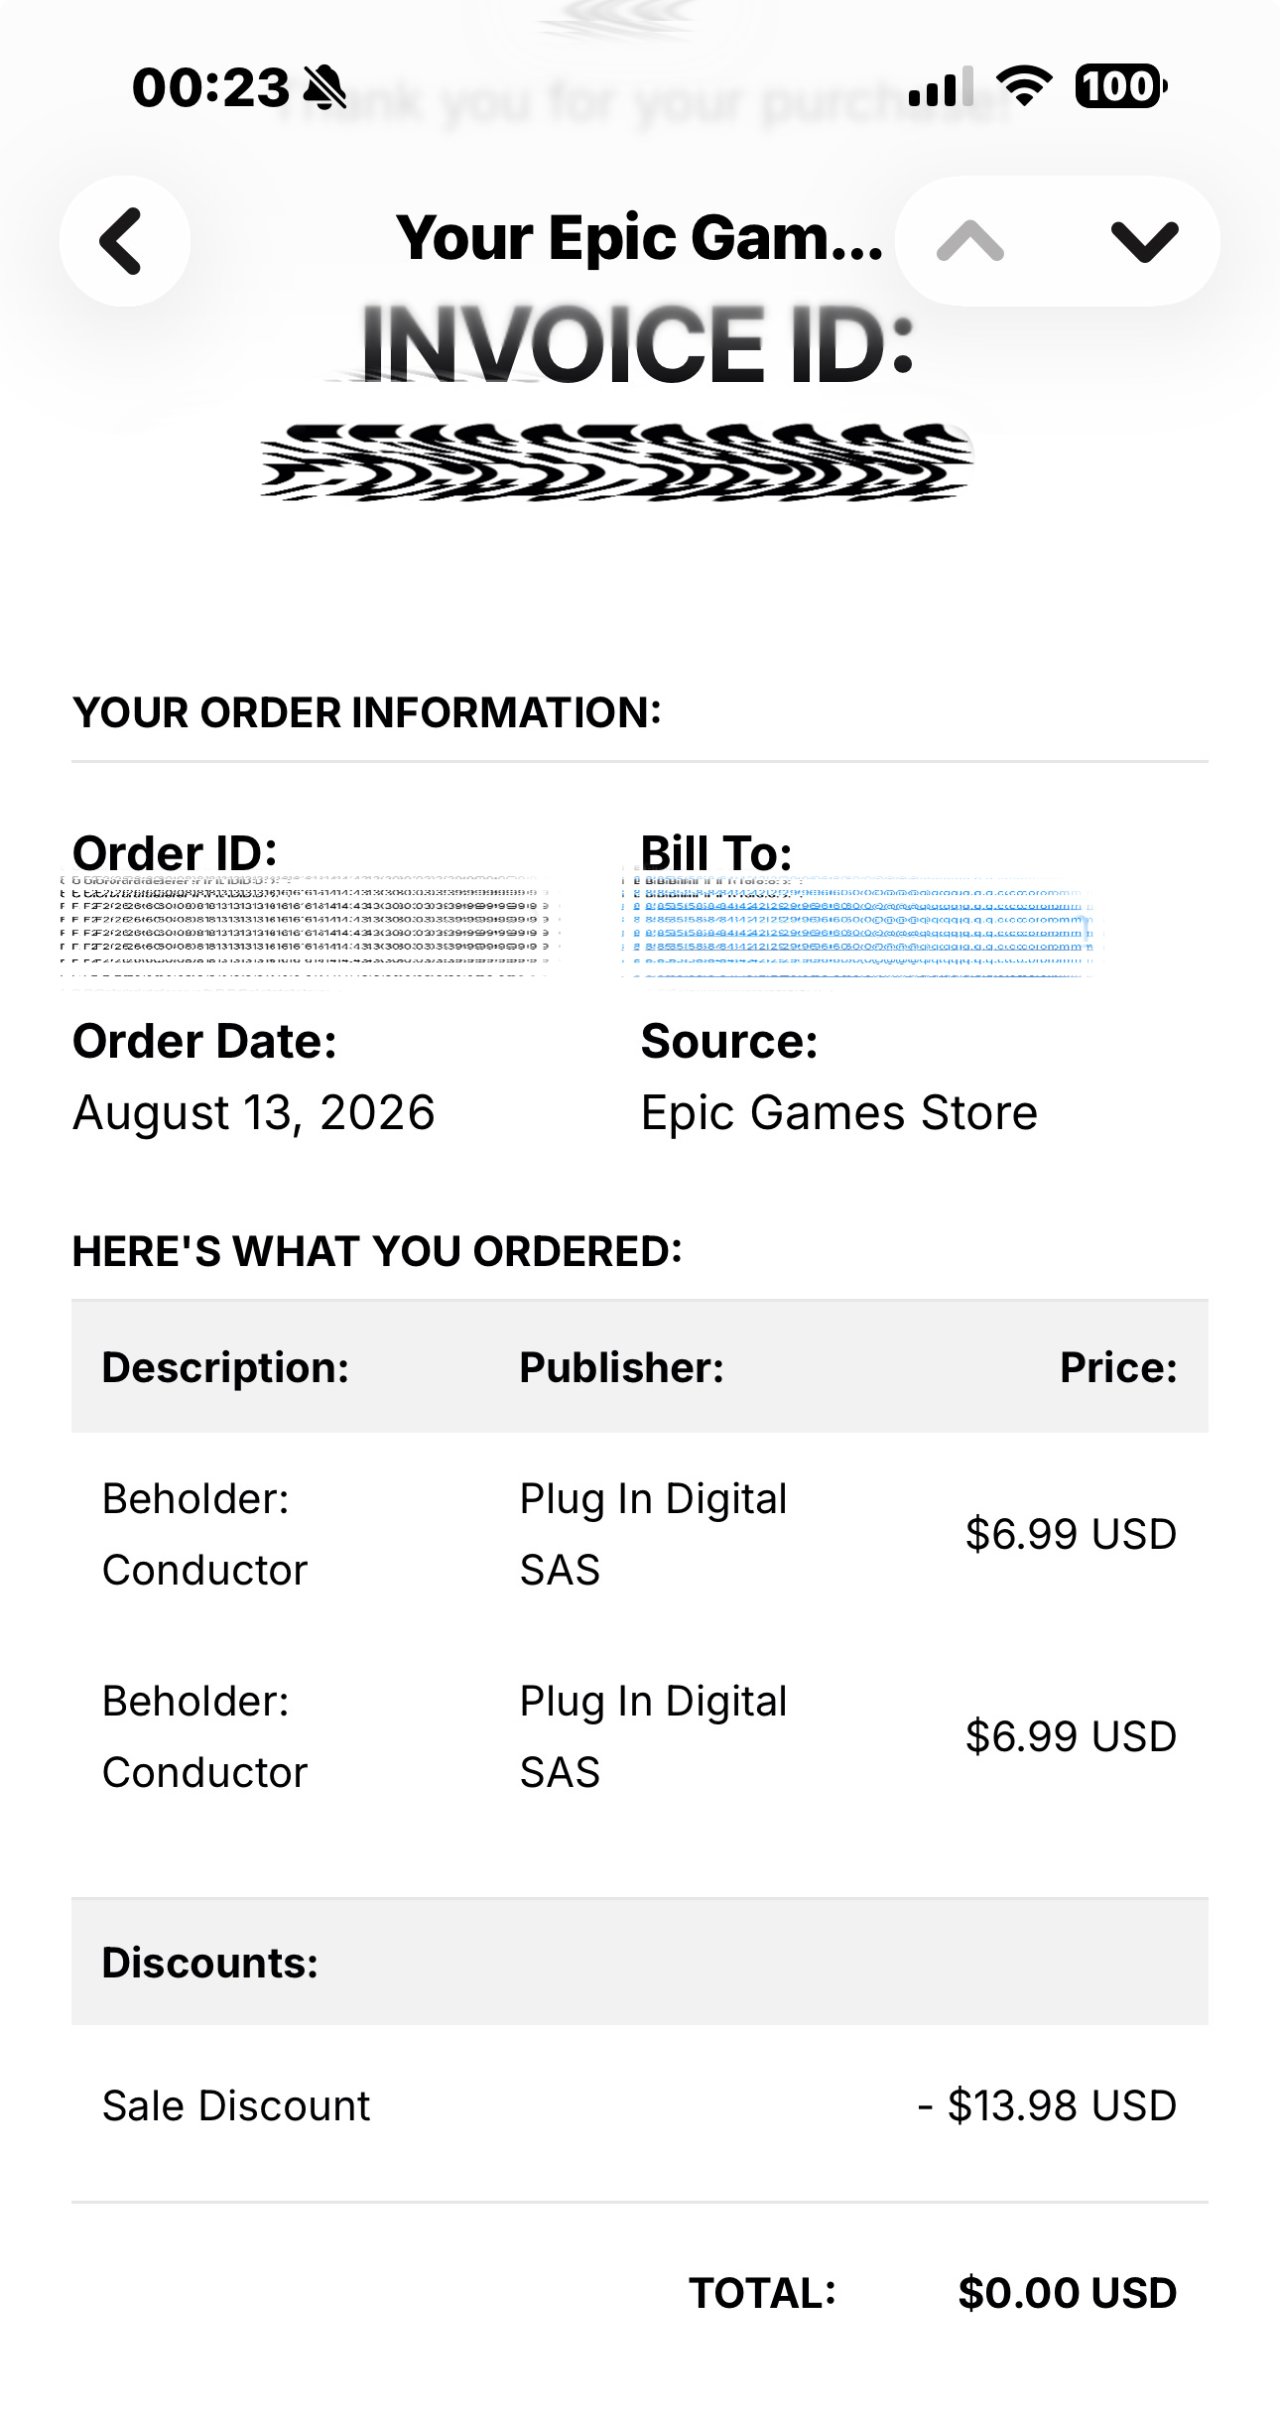Go to next email with down chevron
Viewport: 1280px width, 2417px height.
1144,241
